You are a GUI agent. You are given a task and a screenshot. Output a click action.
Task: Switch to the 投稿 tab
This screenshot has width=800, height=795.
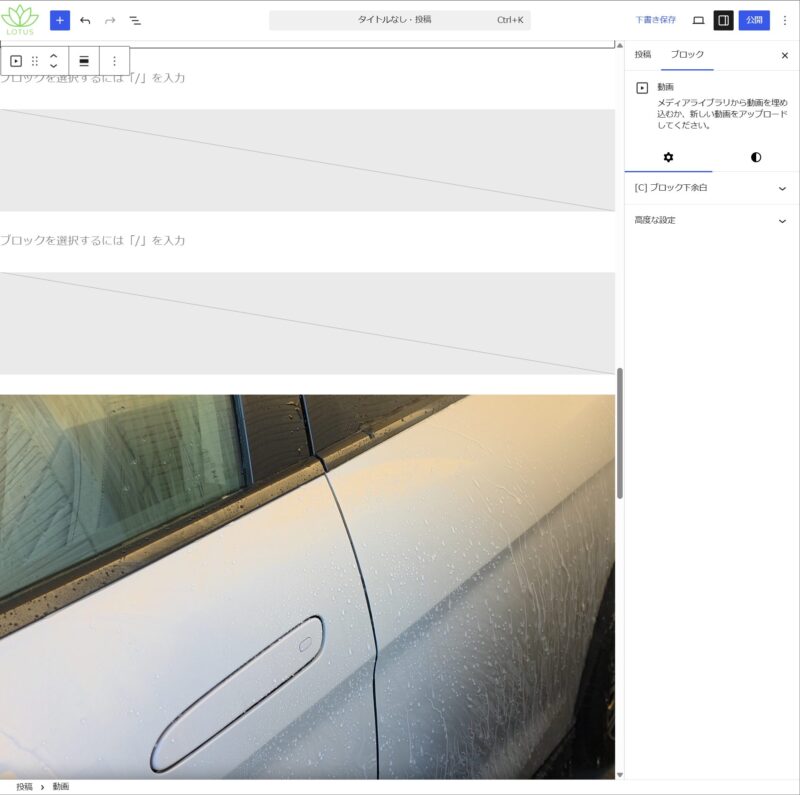pyautogui.click(x=643, y=55)
